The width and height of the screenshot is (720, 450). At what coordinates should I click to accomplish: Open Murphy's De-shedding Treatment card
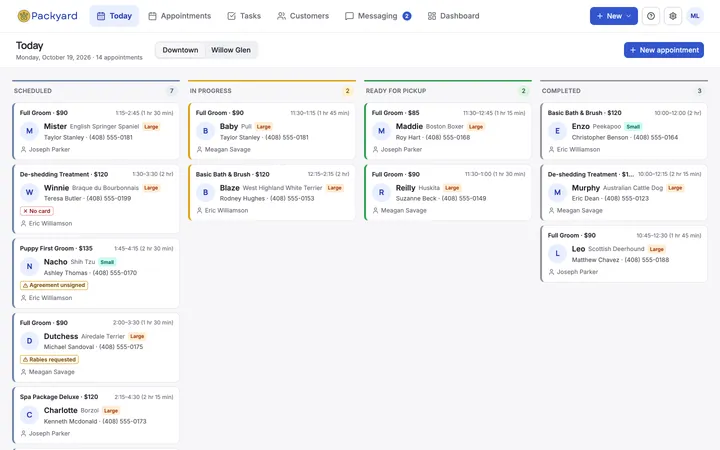624,192
